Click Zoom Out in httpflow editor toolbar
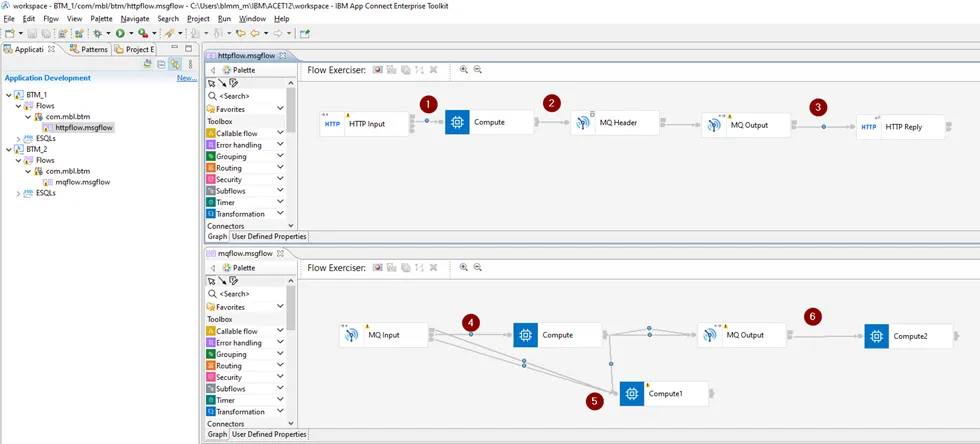980x444 pixels. point(478,70)
